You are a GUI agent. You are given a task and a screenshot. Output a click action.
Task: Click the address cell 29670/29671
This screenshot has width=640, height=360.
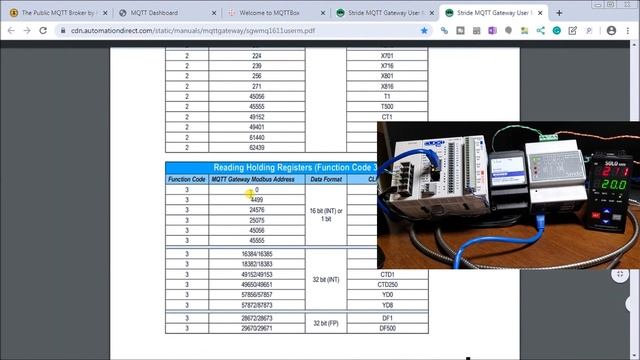click(x=257, y=328)
